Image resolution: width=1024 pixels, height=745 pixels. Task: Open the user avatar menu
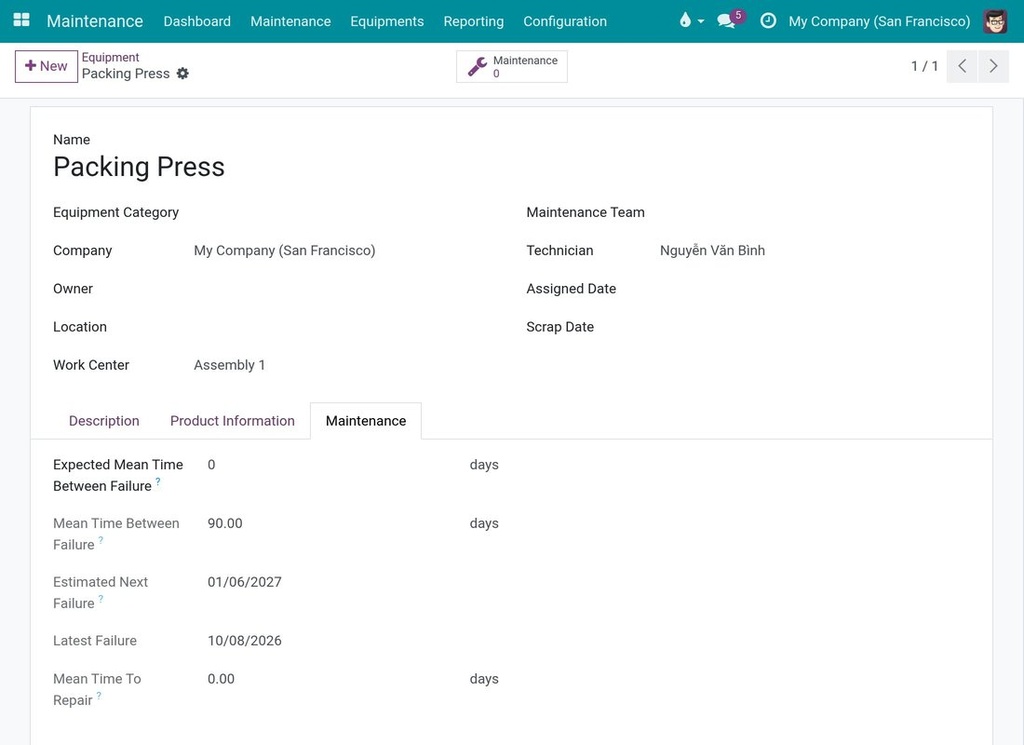(995, 21)
